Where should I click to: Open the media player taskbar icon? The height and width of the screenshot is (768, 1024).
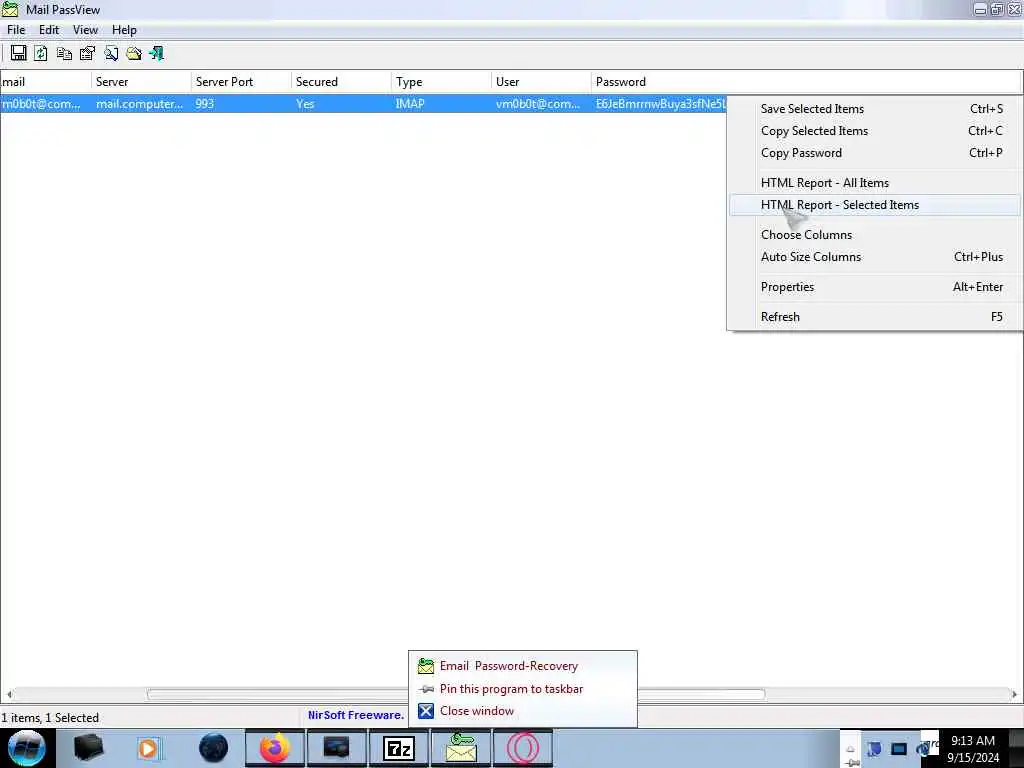tap(149, 748)
